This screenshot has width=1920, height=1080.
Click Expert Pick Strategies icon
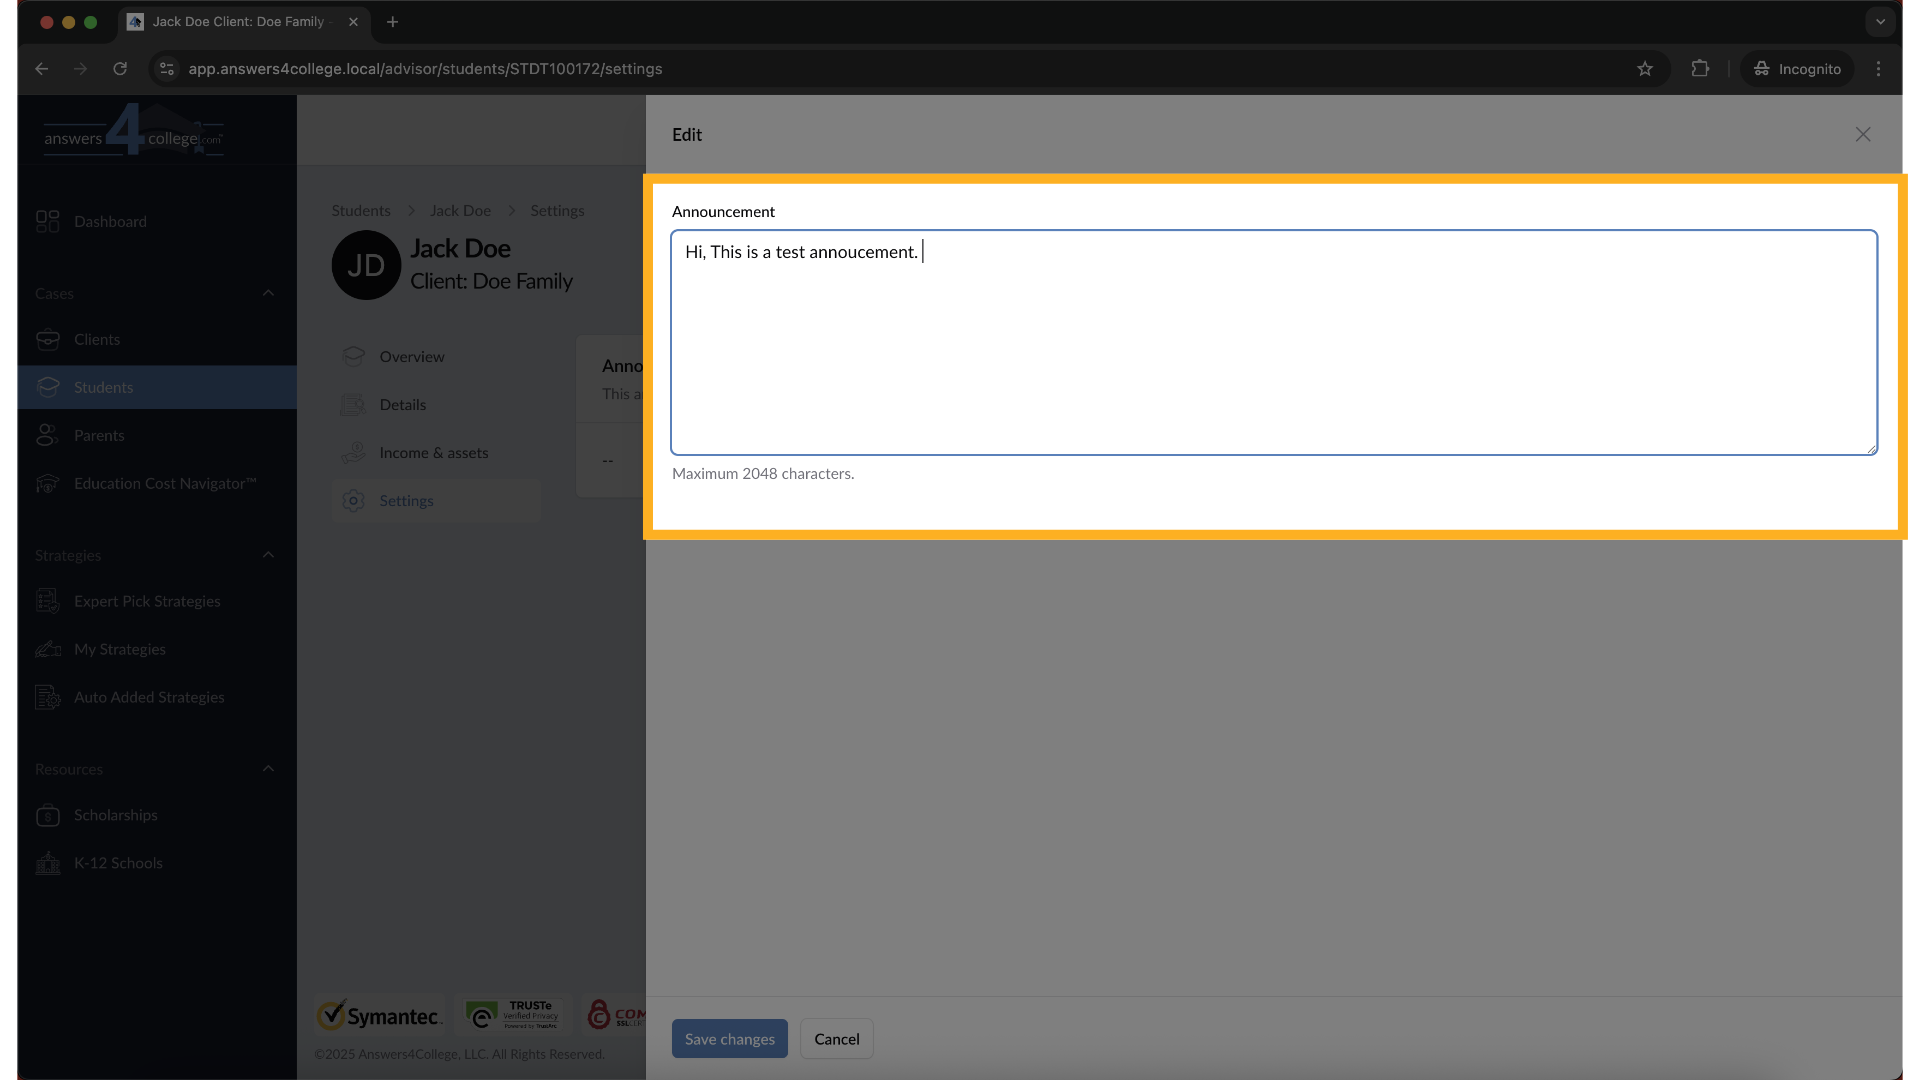(47, 602)
